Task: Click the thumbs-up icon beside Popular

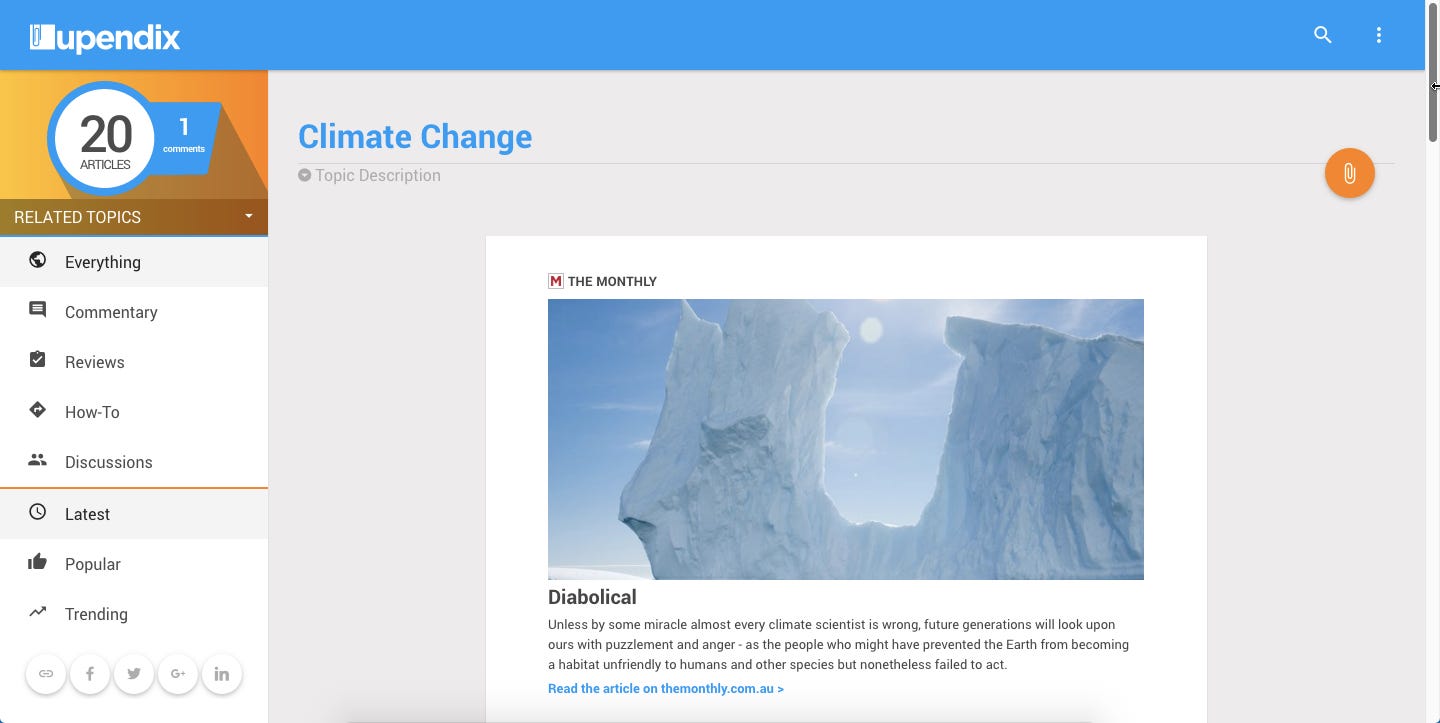Action: point(38,562)
